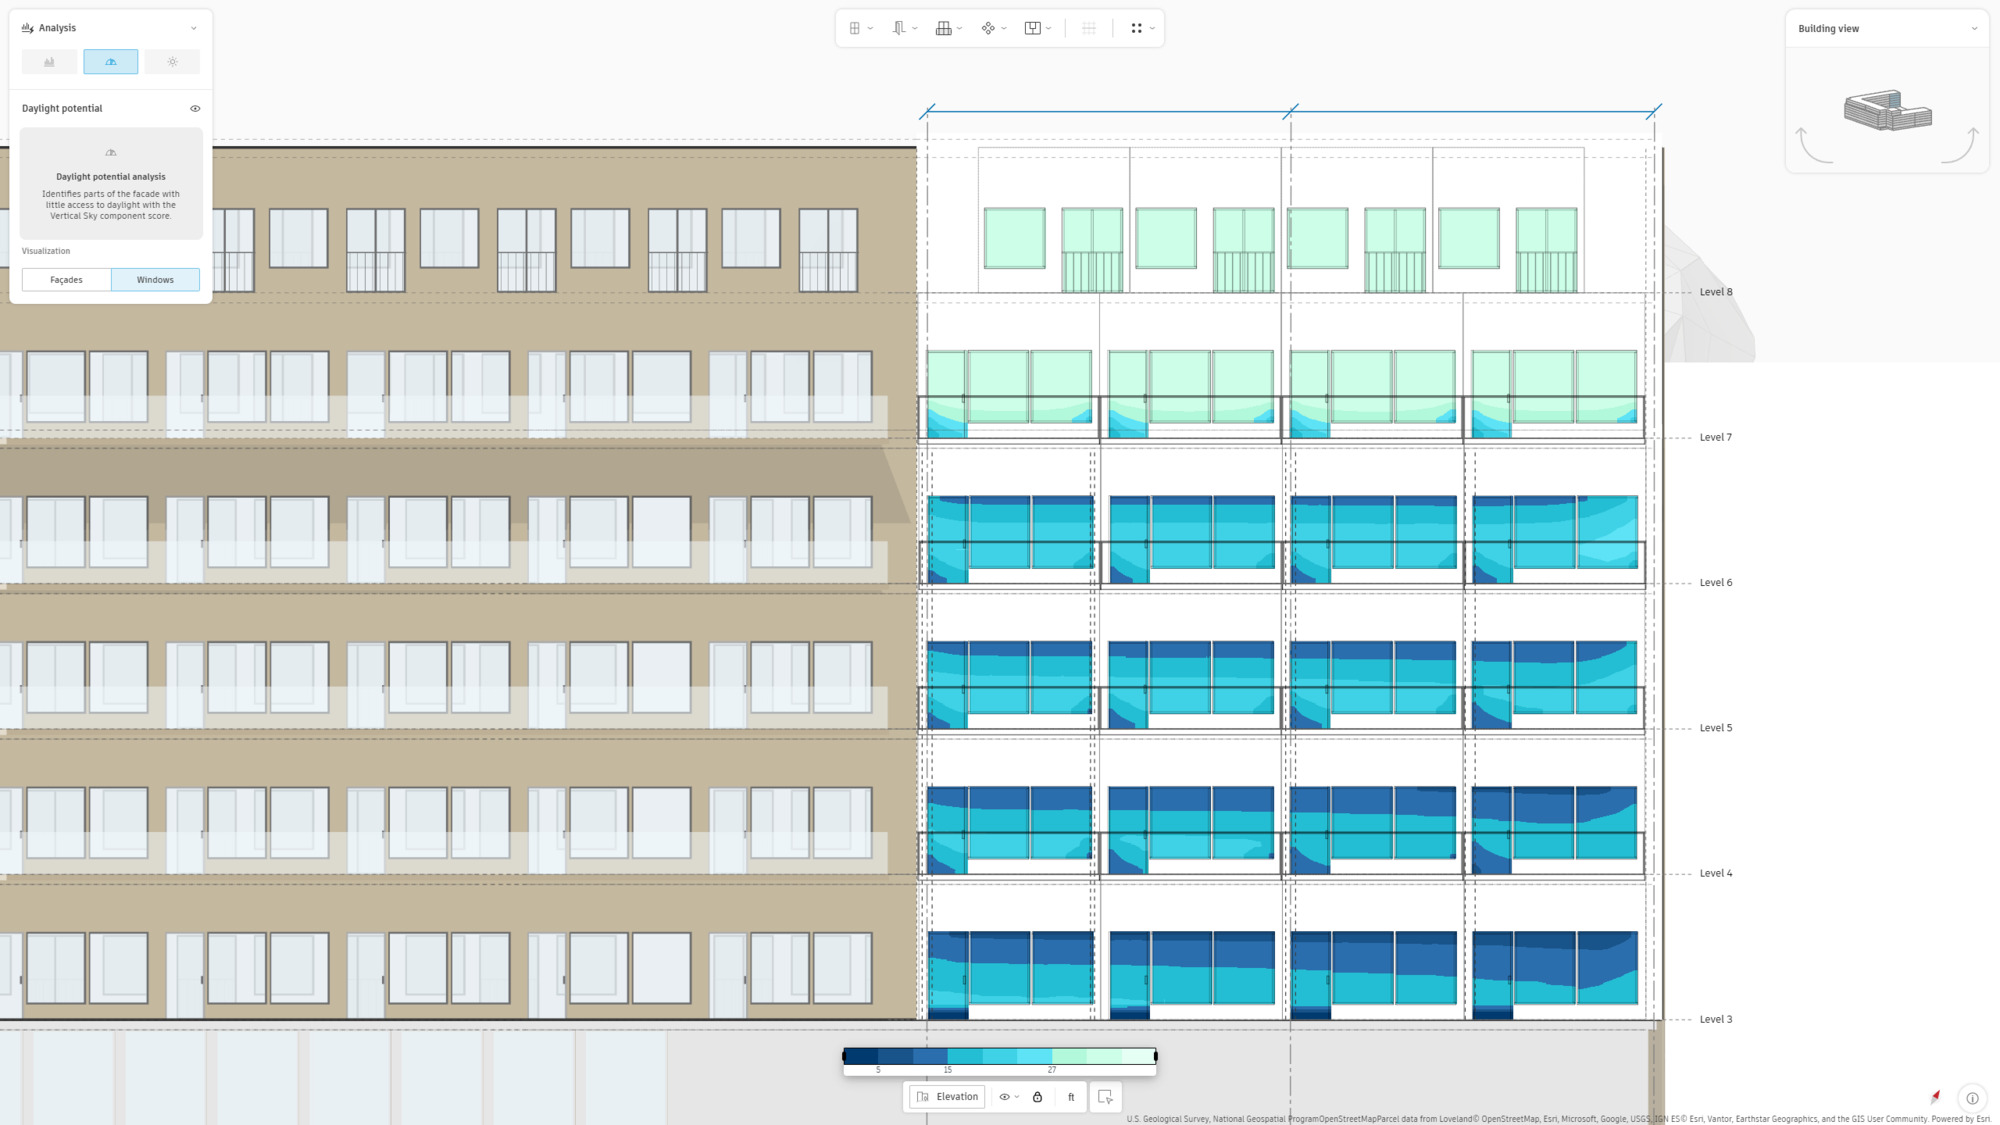Open the window tool dropdown arrow
Screen dimensions: 2000x1125
(869, 28)
